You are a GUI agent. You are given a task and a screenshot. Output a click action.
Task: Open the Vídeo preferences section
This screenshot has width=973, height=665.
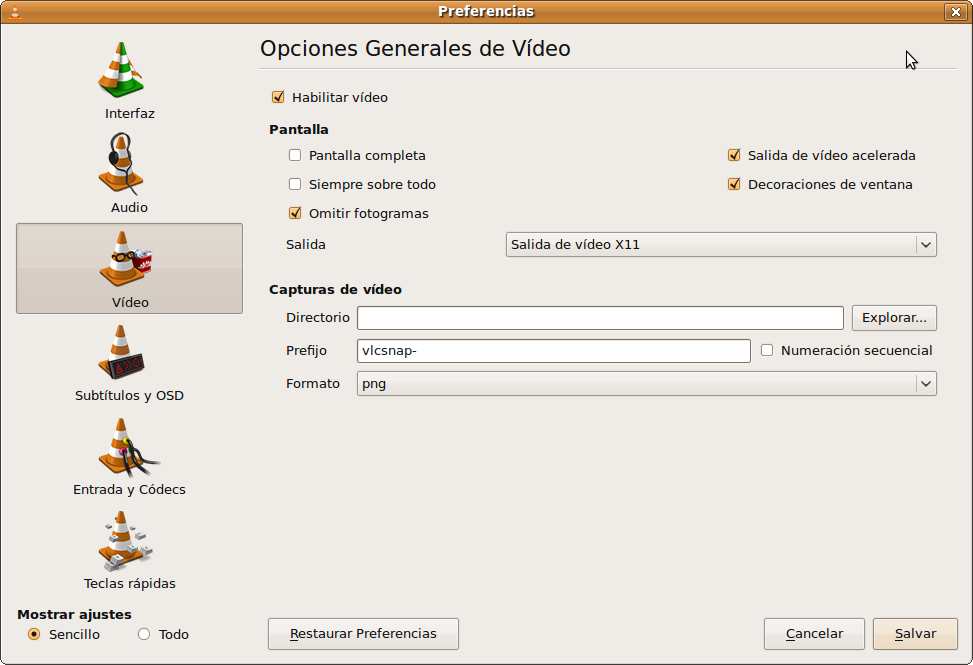pos(128,258)
